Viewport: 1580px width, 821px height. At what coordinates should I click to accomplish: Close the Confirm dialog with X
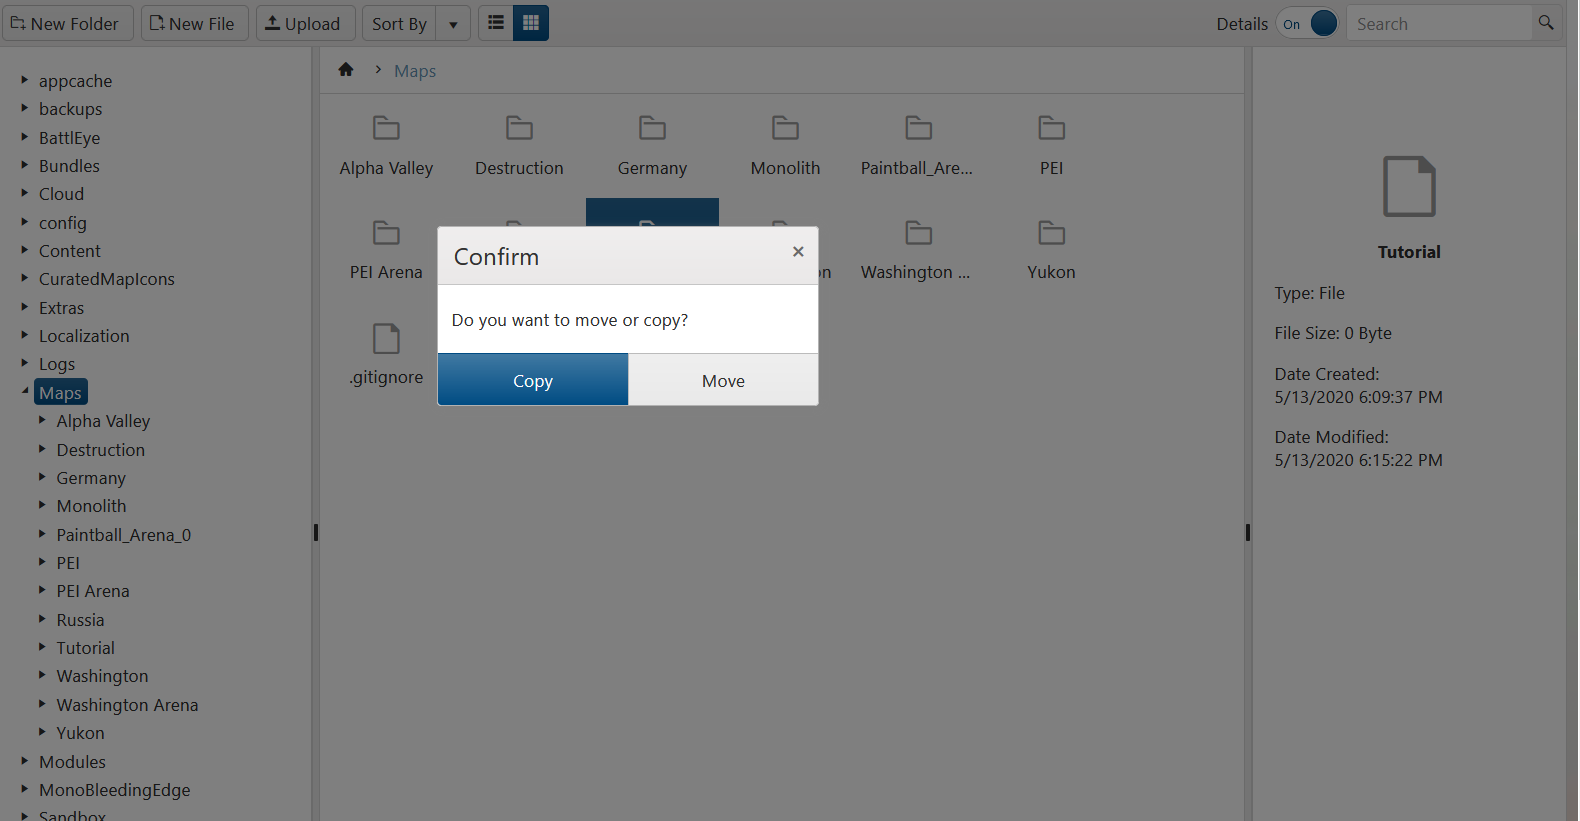[798, 252]
